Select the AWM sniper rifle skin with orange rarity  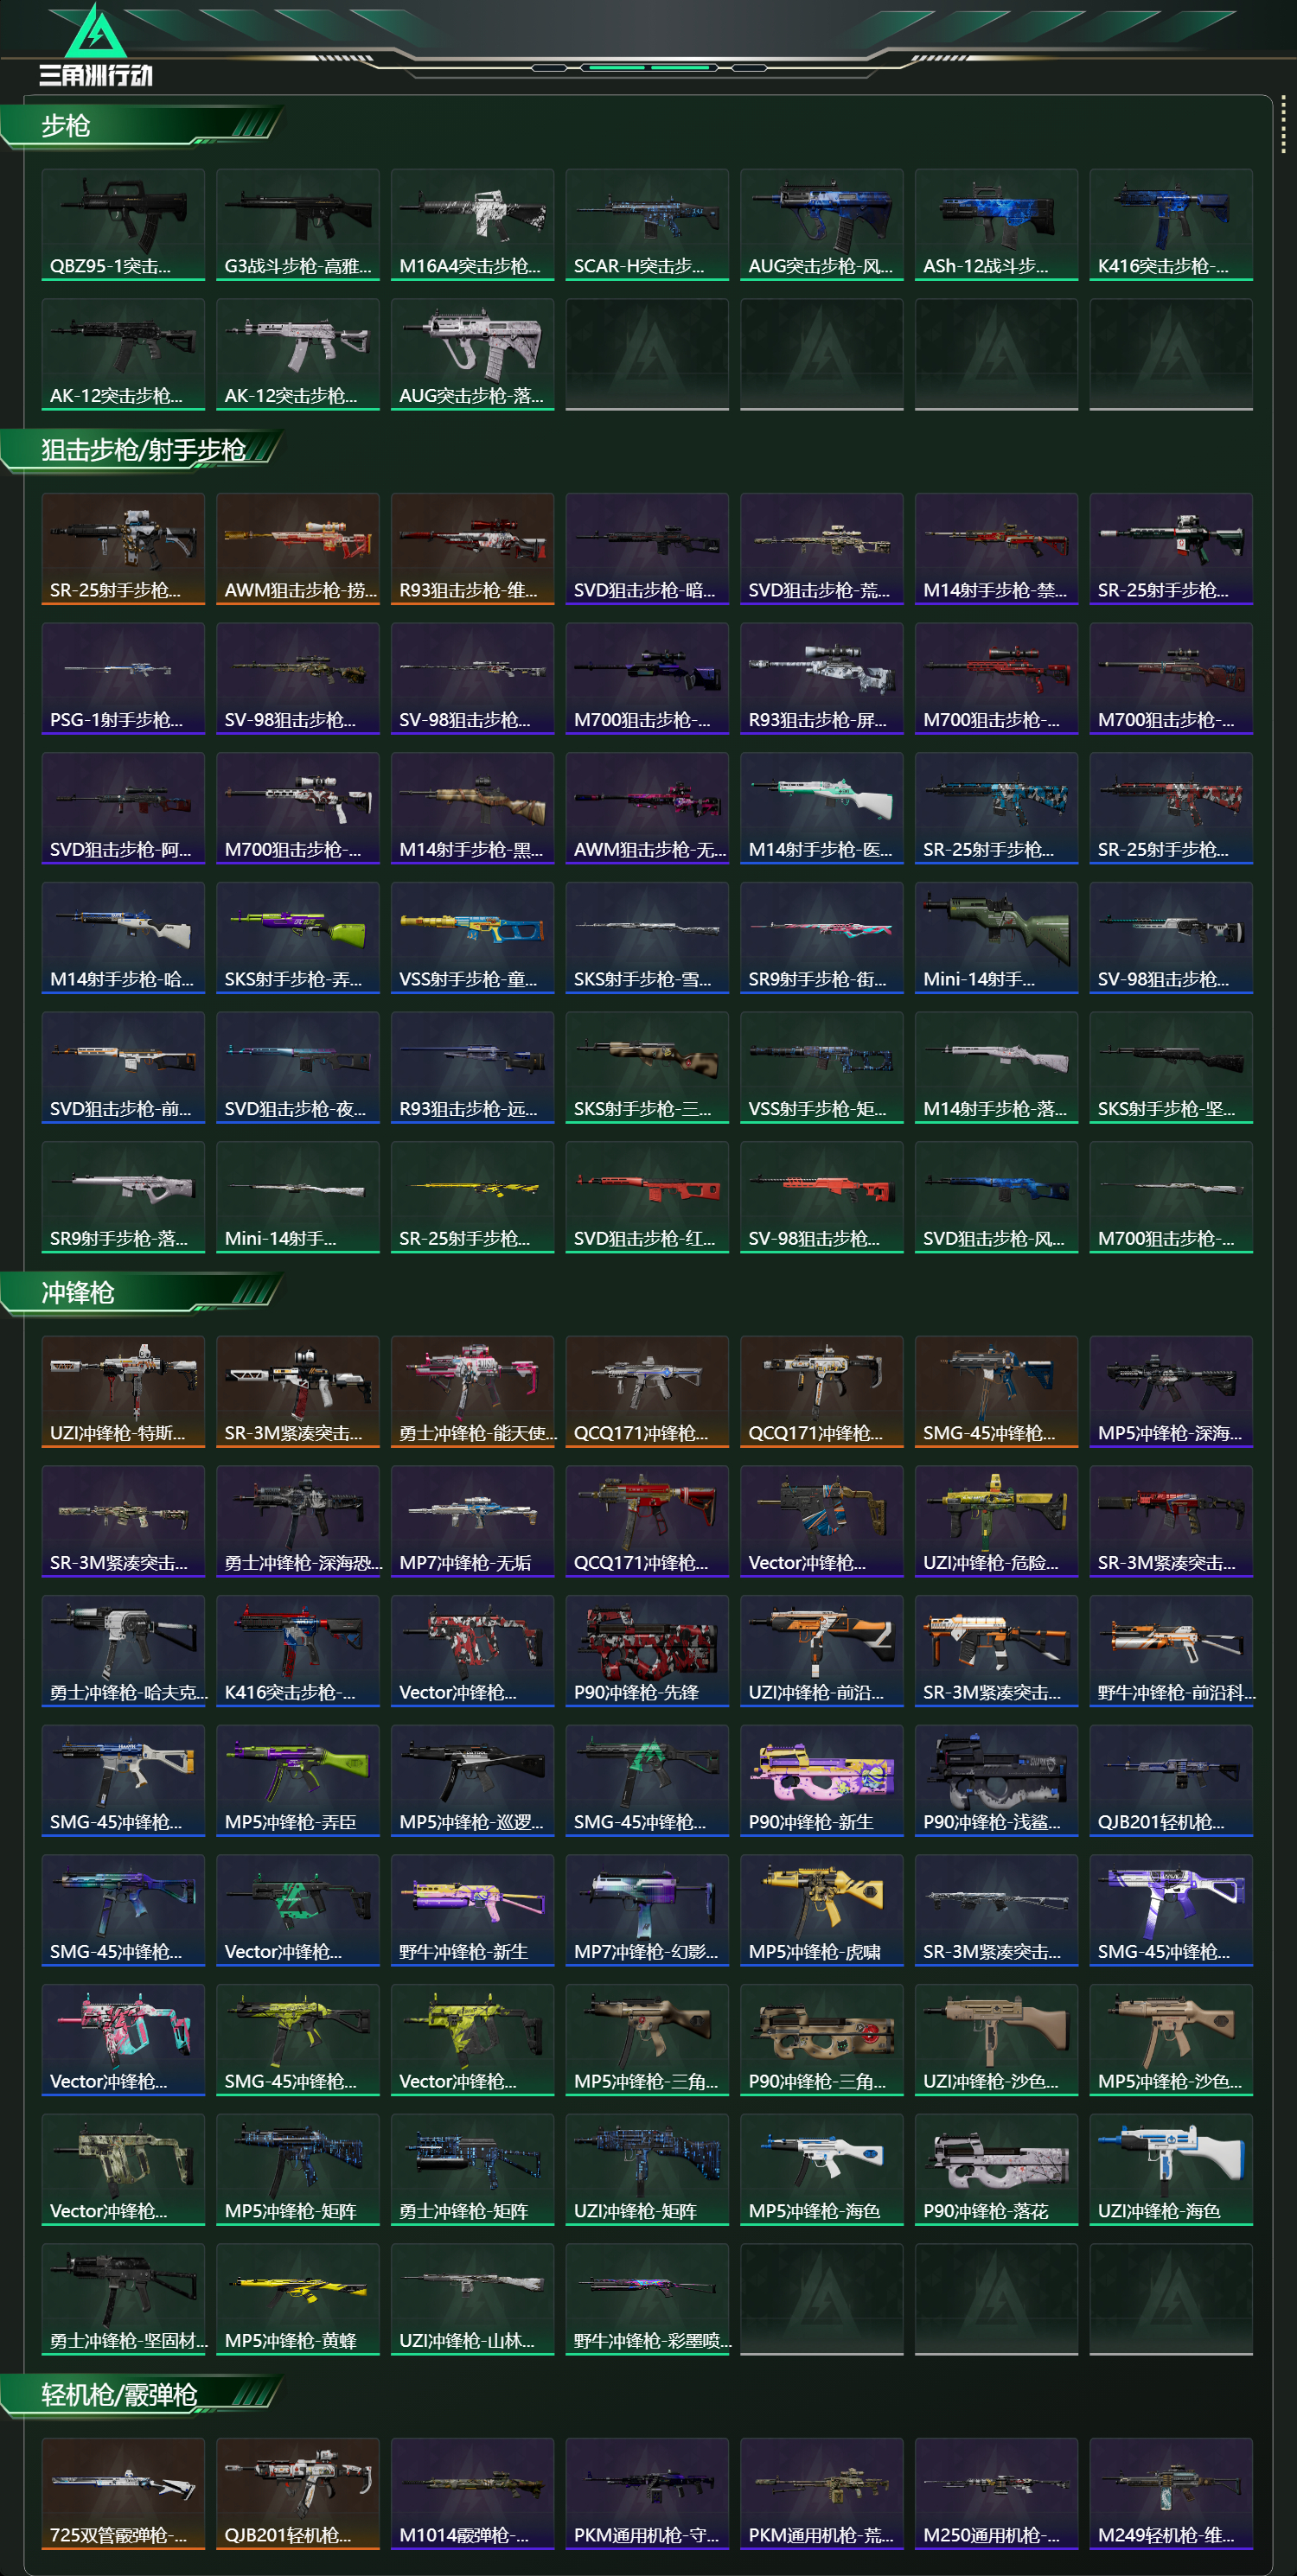[x=298, y=548]
